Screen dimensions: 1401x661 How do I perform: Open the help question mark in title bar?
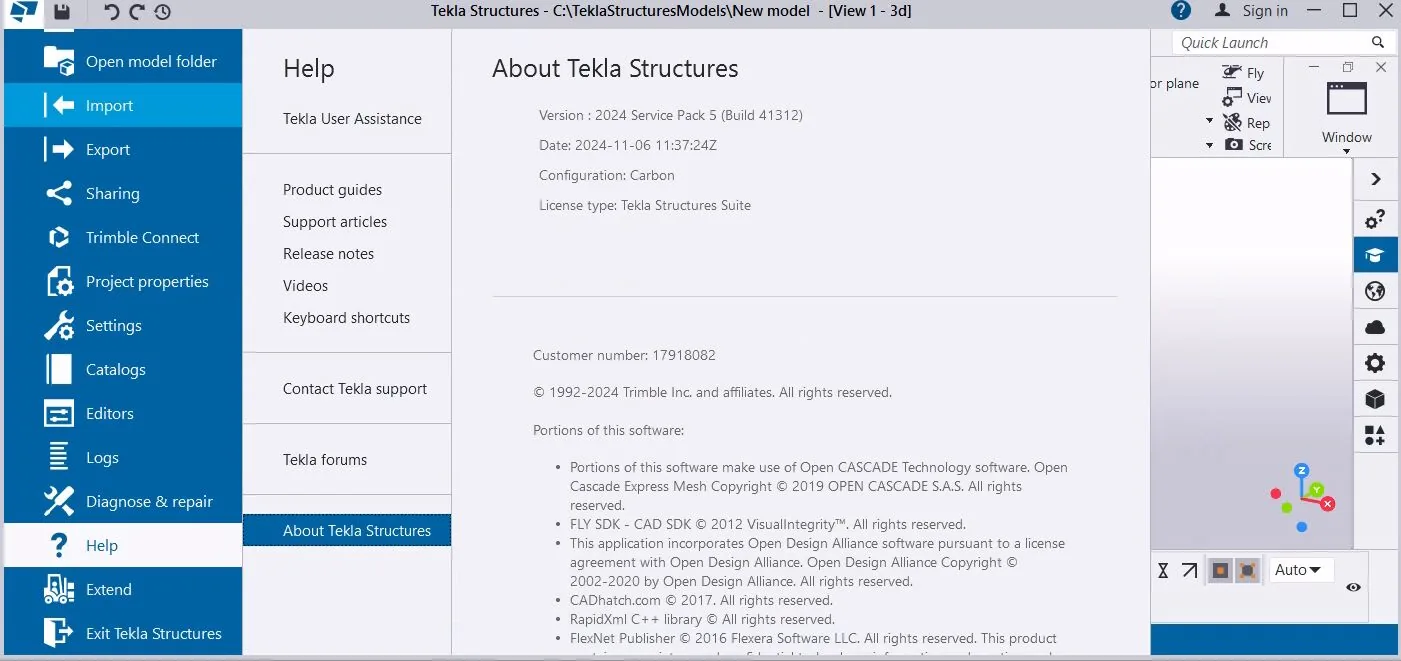pos(1181,11)
